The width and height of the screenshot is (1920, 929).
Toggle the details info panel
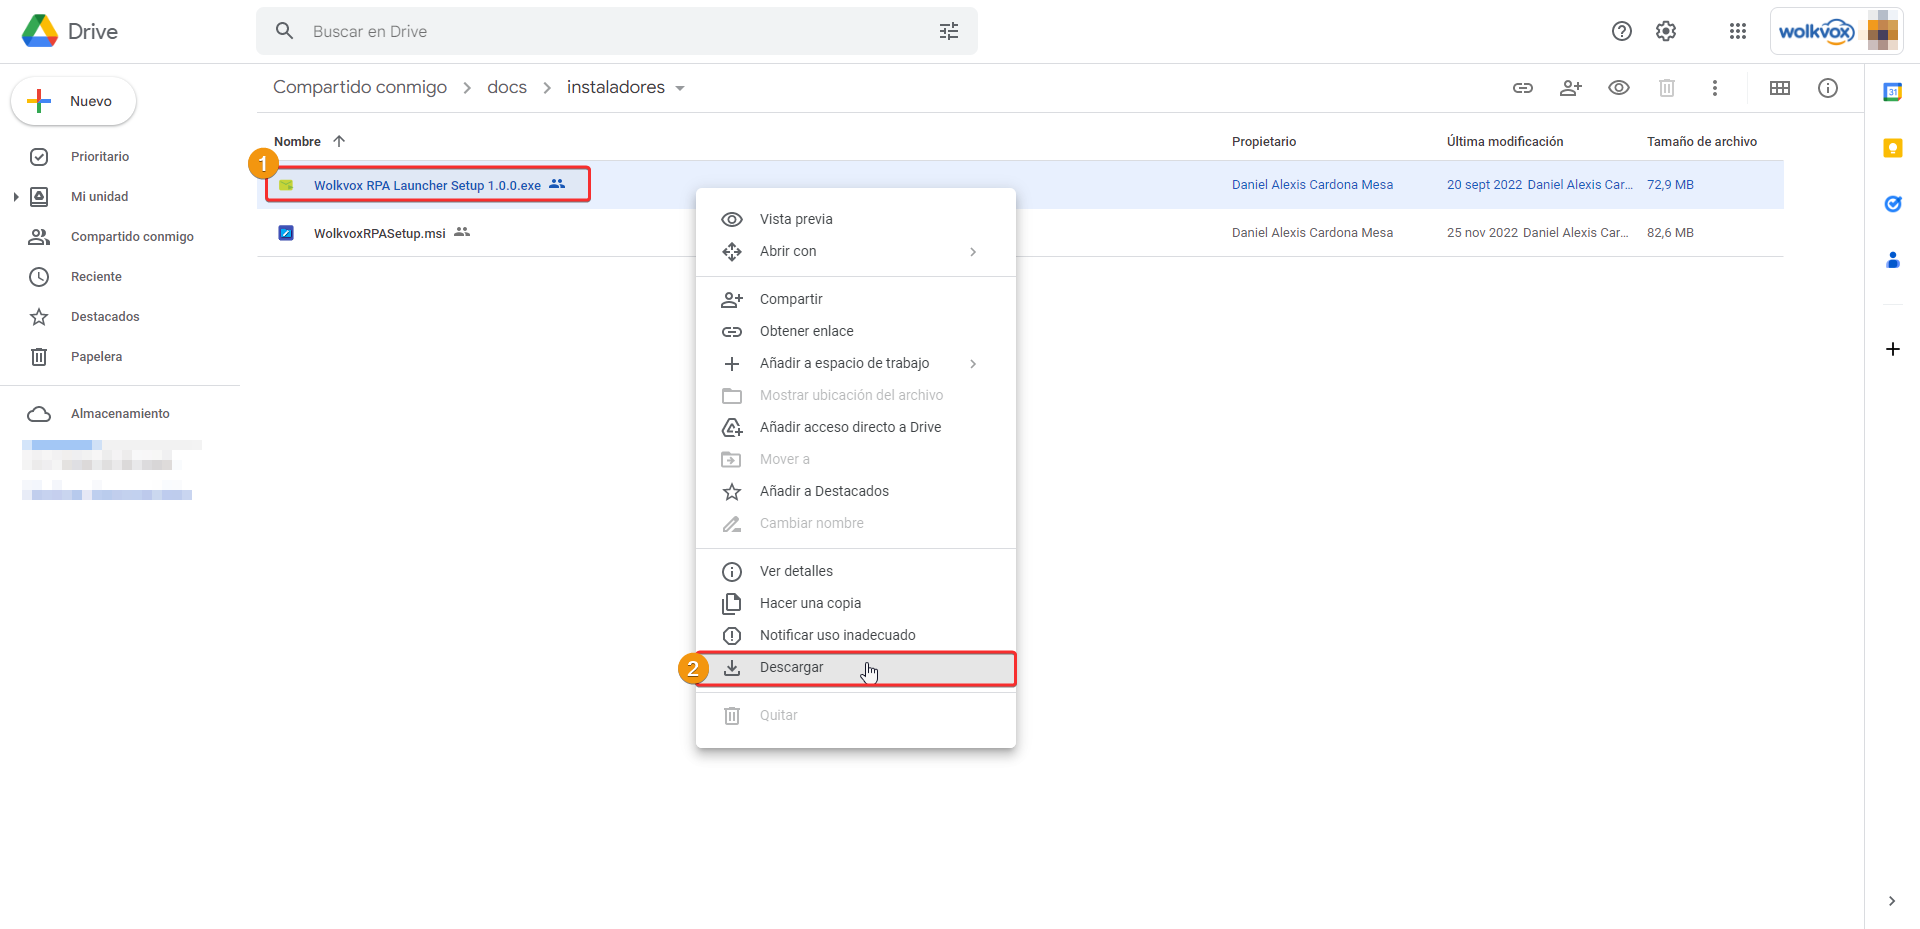(x=1828, y=88)
